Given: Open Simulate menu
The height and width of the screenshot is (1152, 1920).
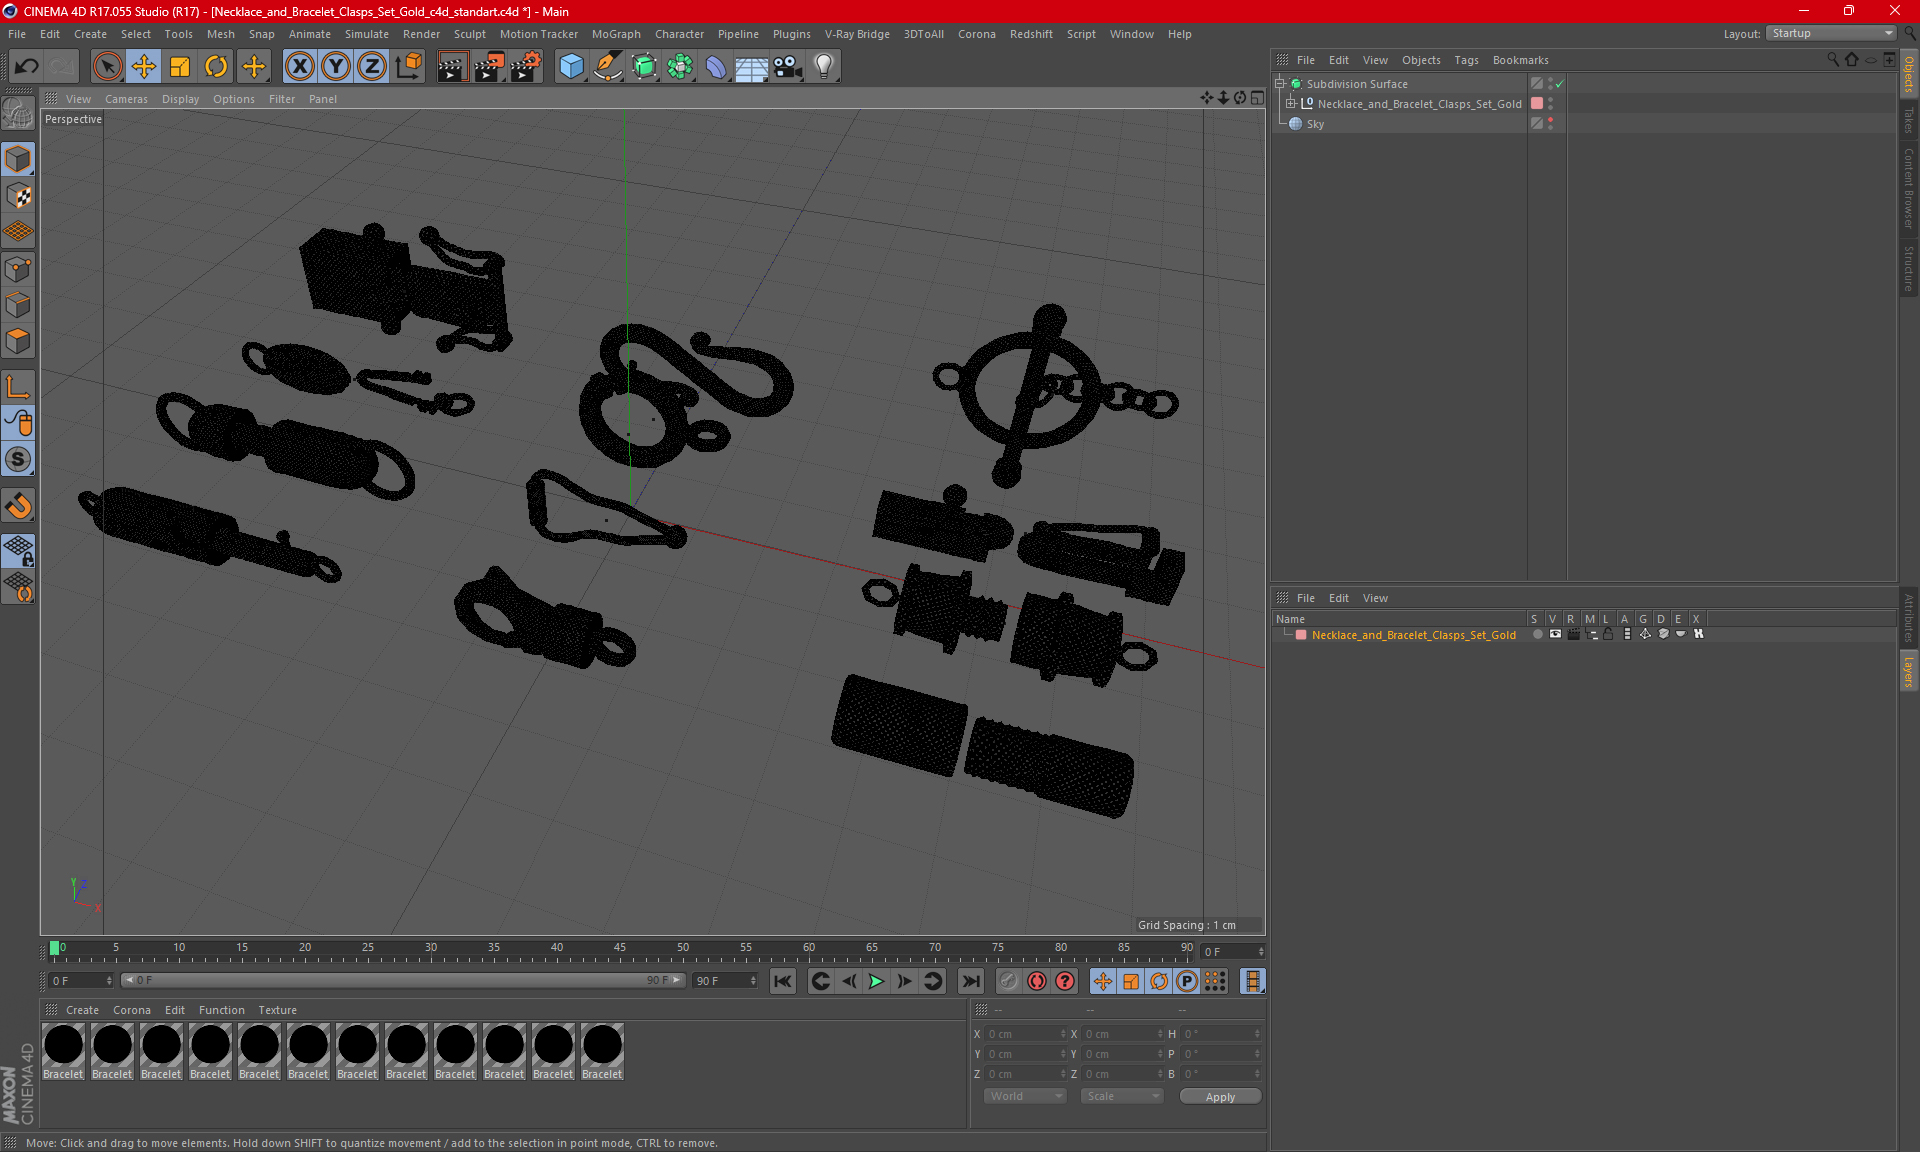Looking at the screenshot, I should (x=366, y=34).
